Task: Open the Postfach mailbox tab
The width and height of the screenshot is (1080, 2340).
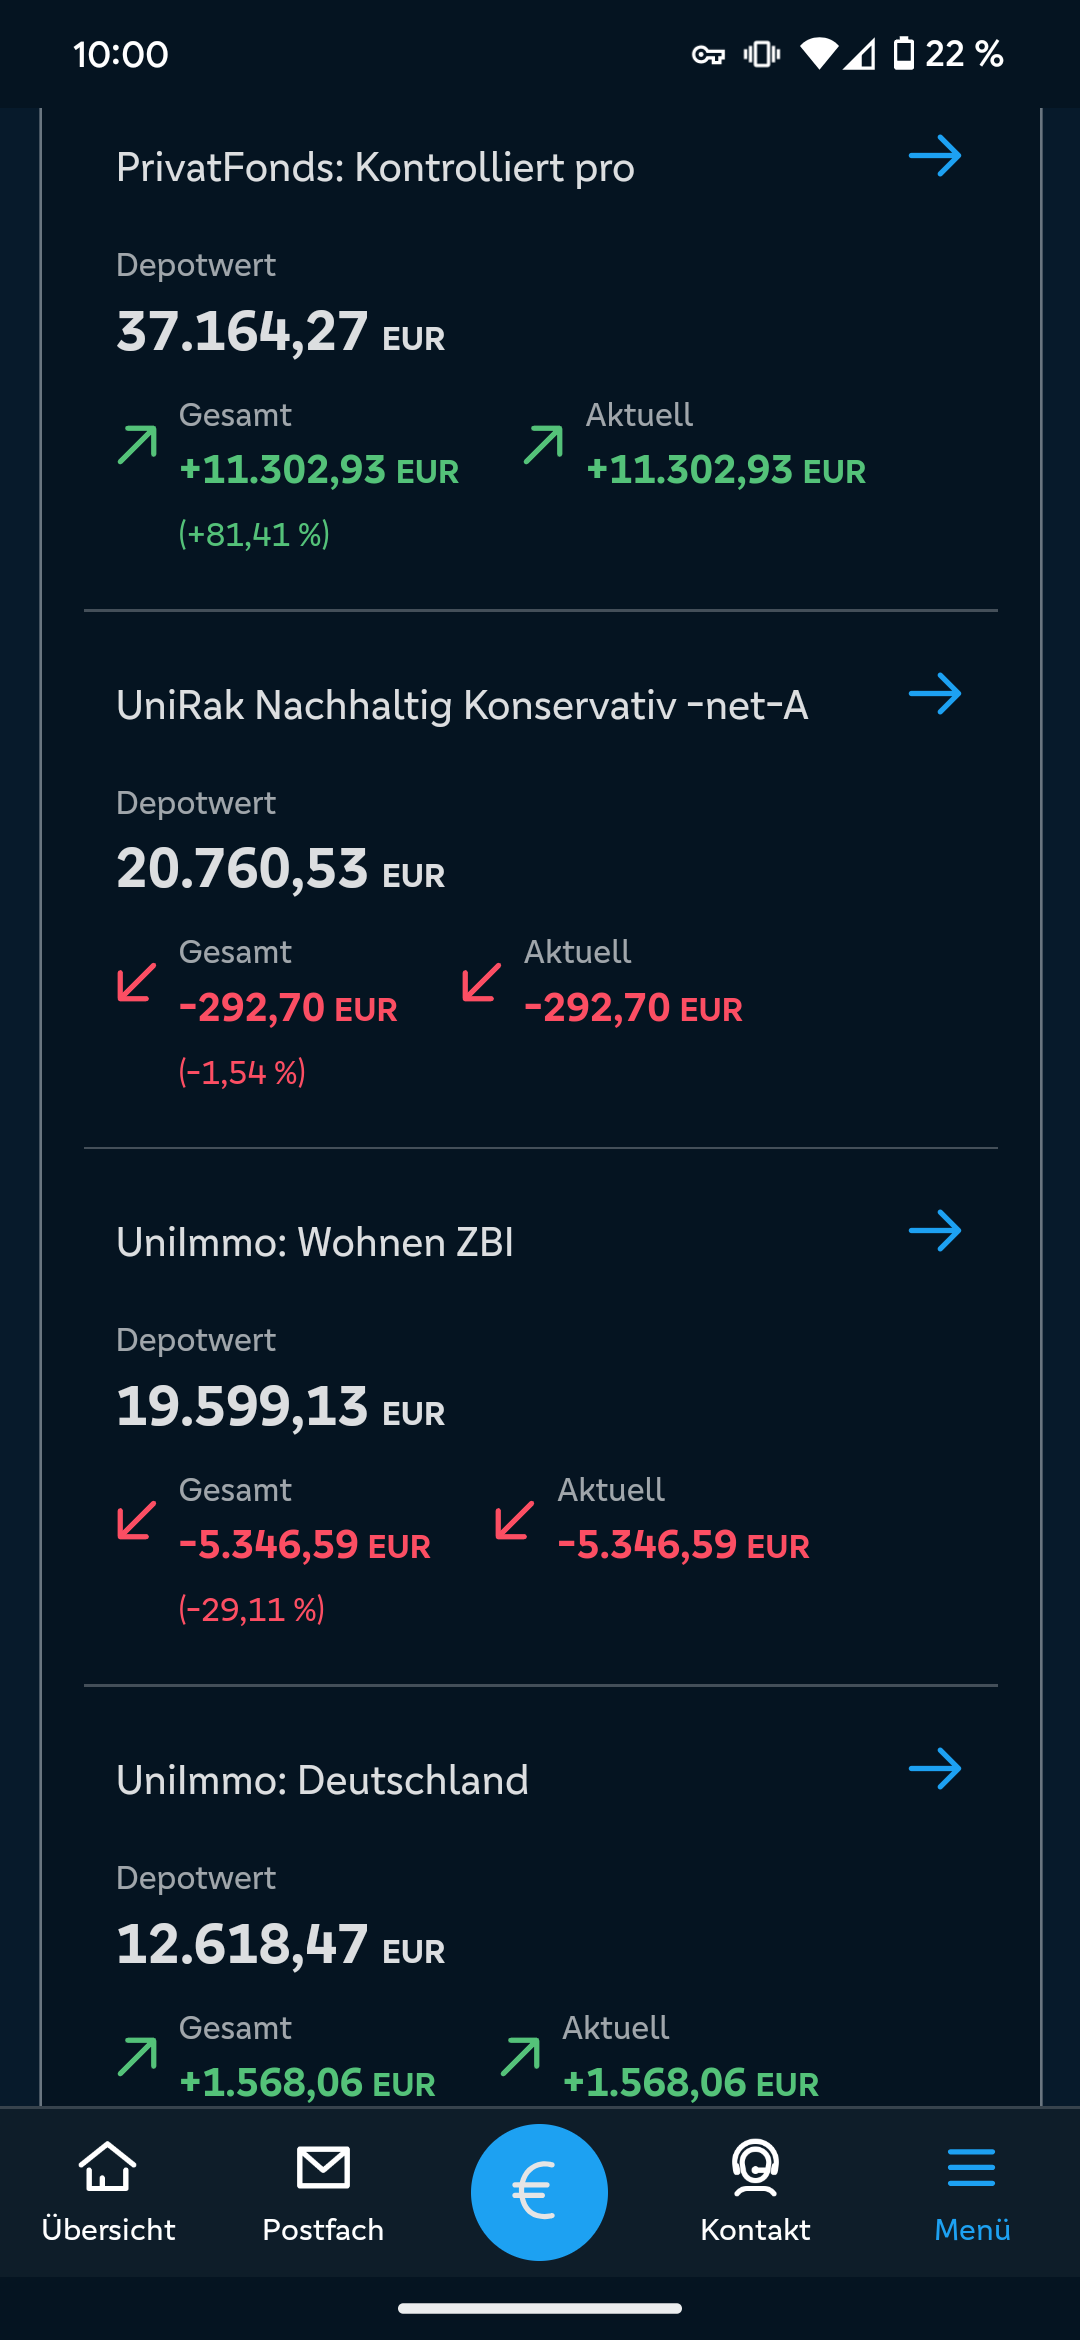Action: (x=323, y=2192)
